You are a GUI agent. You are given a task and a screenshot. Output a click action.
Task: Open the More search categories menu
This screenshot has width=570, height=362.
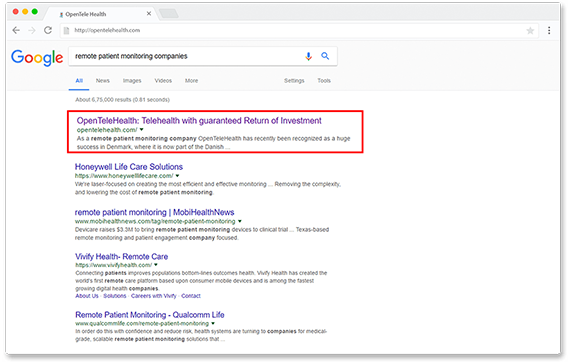pos(191,81)
